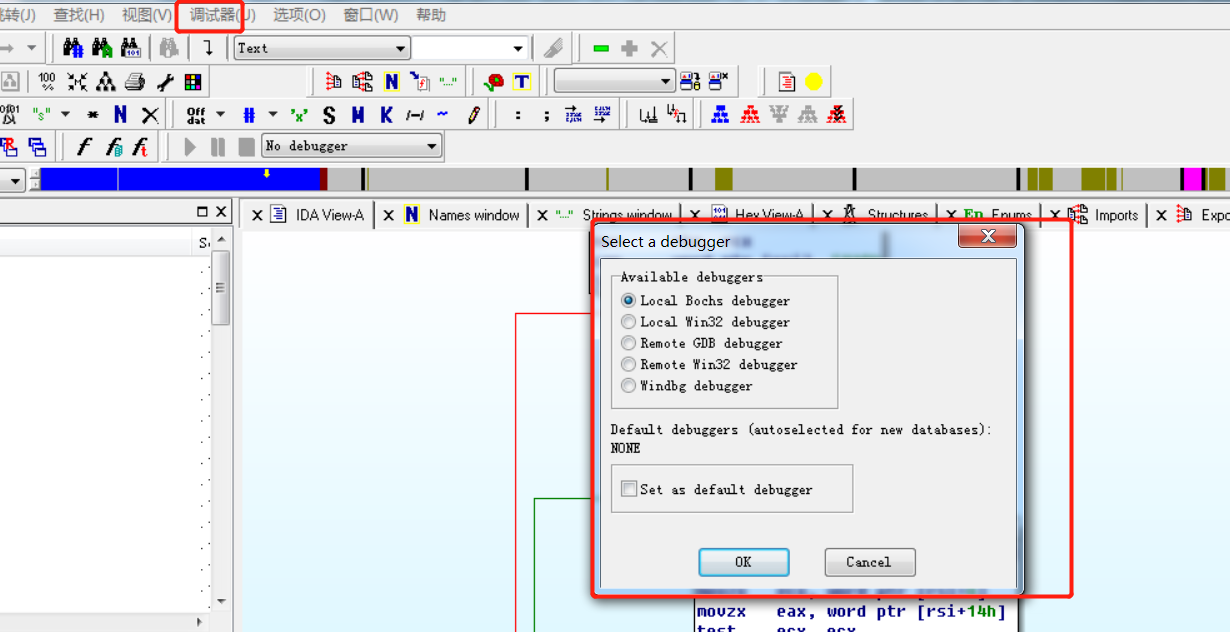Click the blue hash # icon
The width and height of the screenshot is (1230, 632).
(249, 115)
